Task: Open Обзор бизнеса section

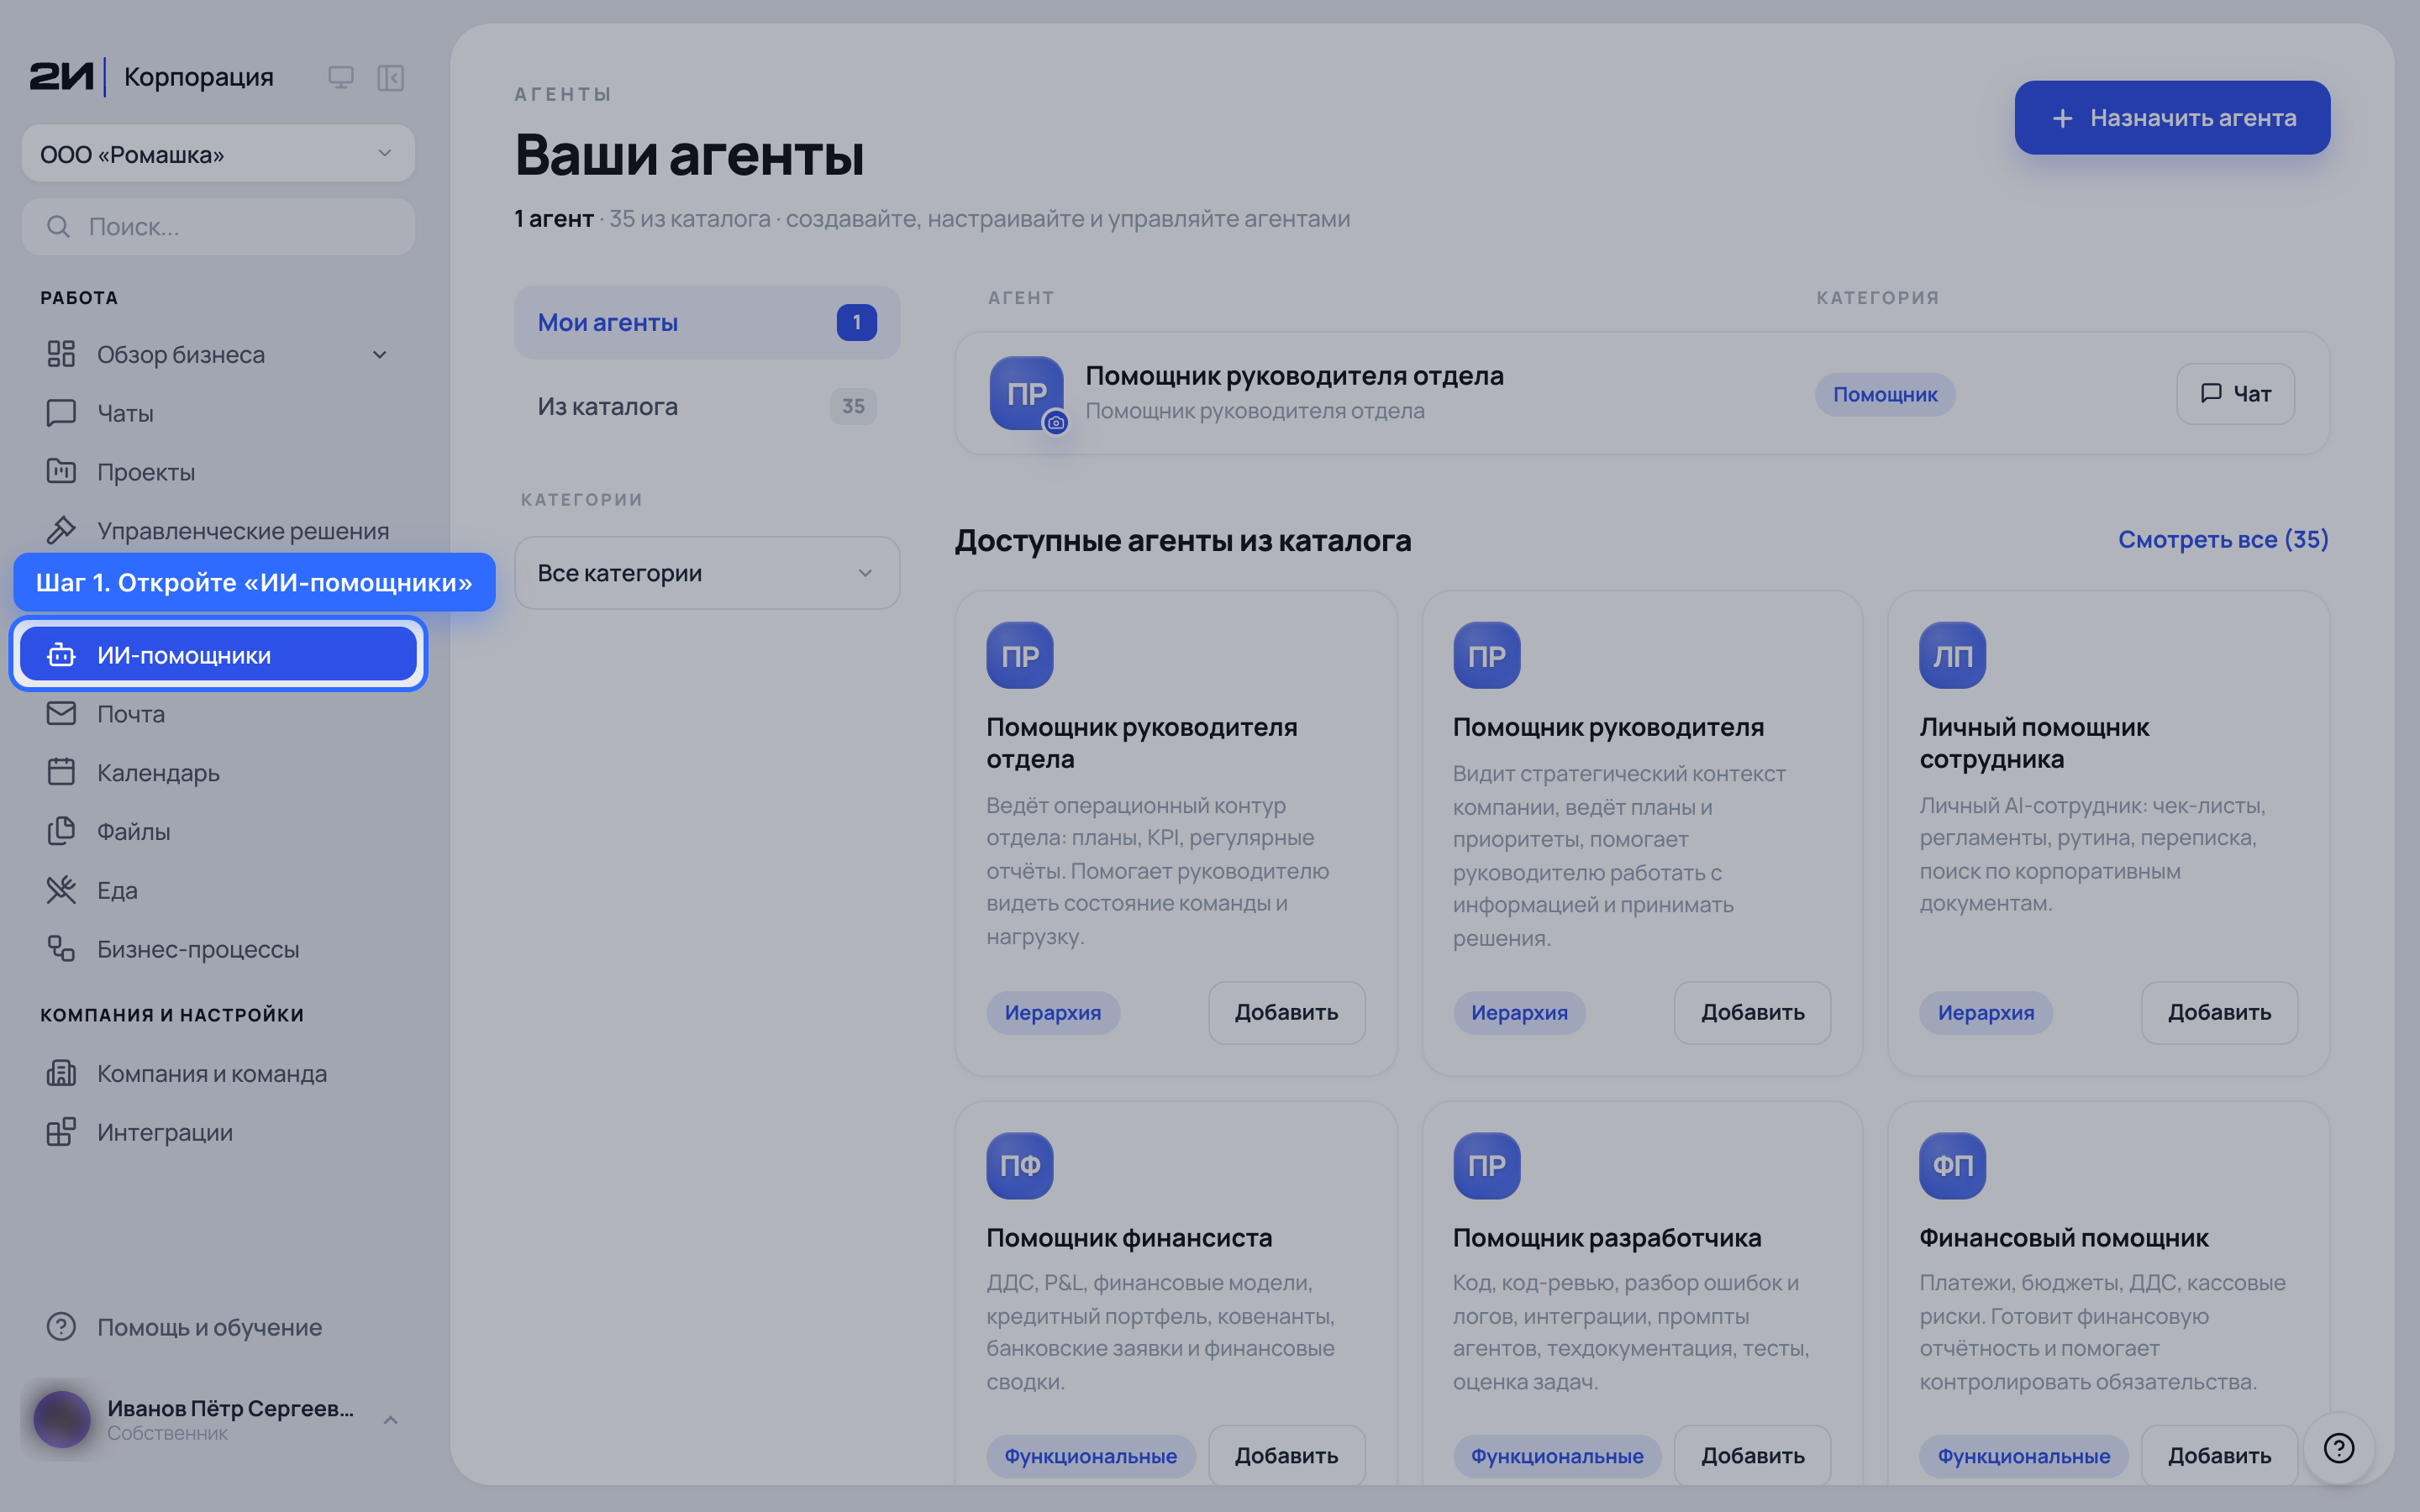Action: pyautogui.click(x=218, y=354)
